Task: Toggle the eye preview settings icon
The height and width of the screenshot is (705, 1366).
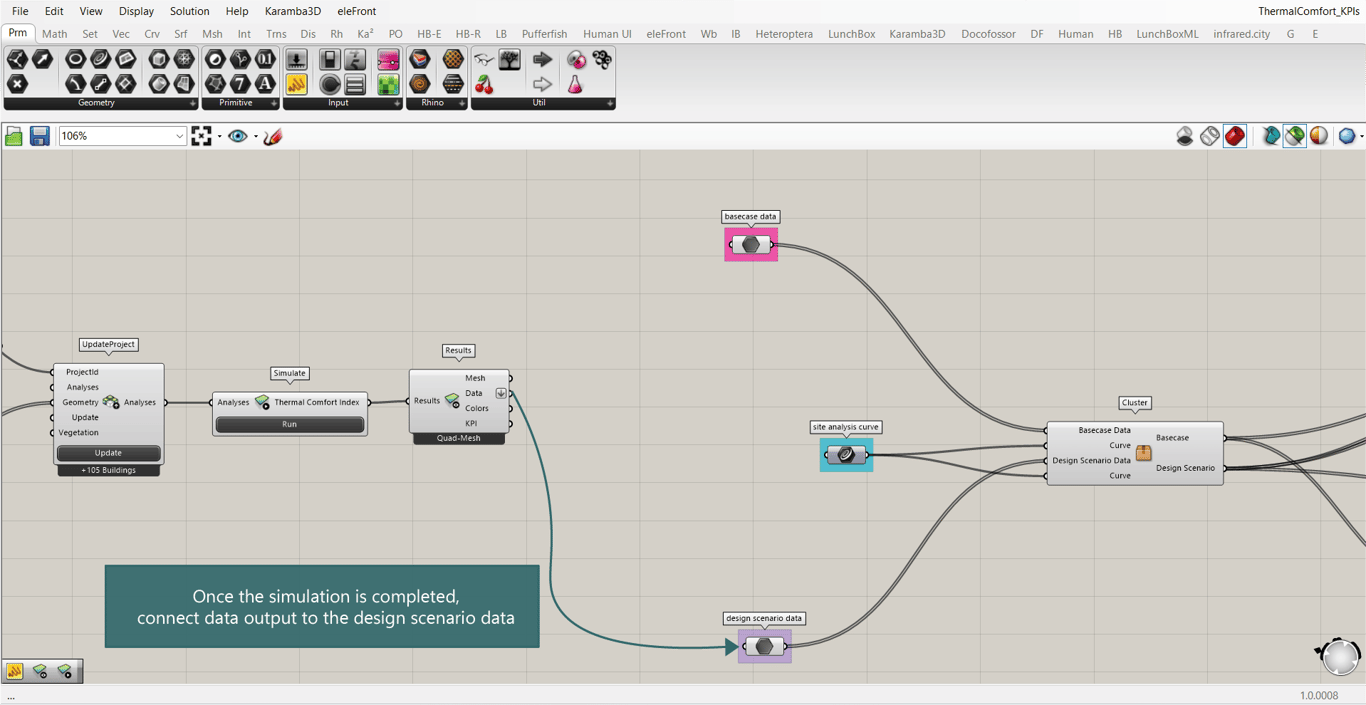Action: [237, 136]
